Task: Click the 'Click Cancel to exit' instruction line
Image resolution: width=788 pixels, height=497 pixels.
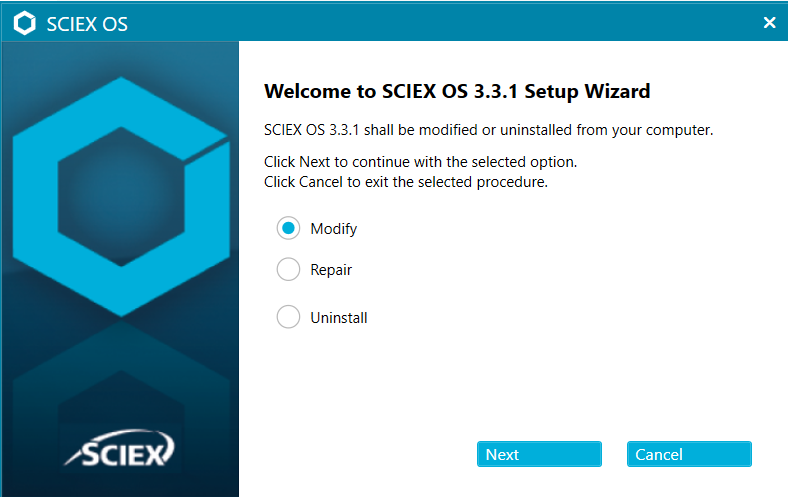Action: pos(406,182)
